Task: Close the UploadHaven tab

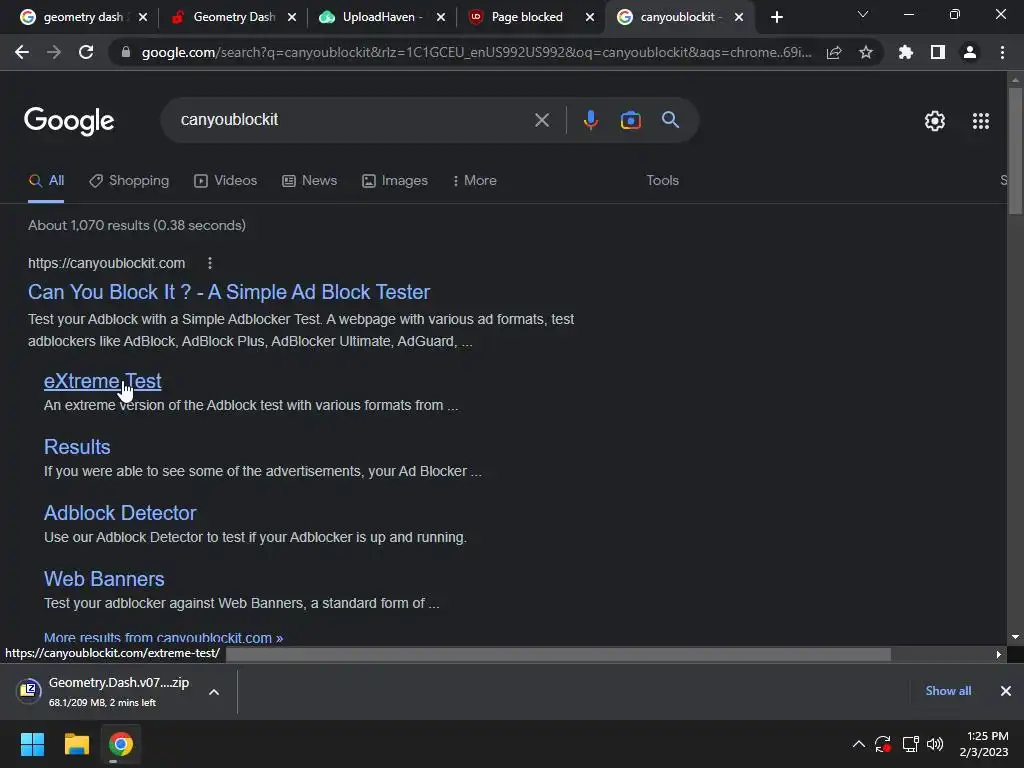Action: pos(441,17)
